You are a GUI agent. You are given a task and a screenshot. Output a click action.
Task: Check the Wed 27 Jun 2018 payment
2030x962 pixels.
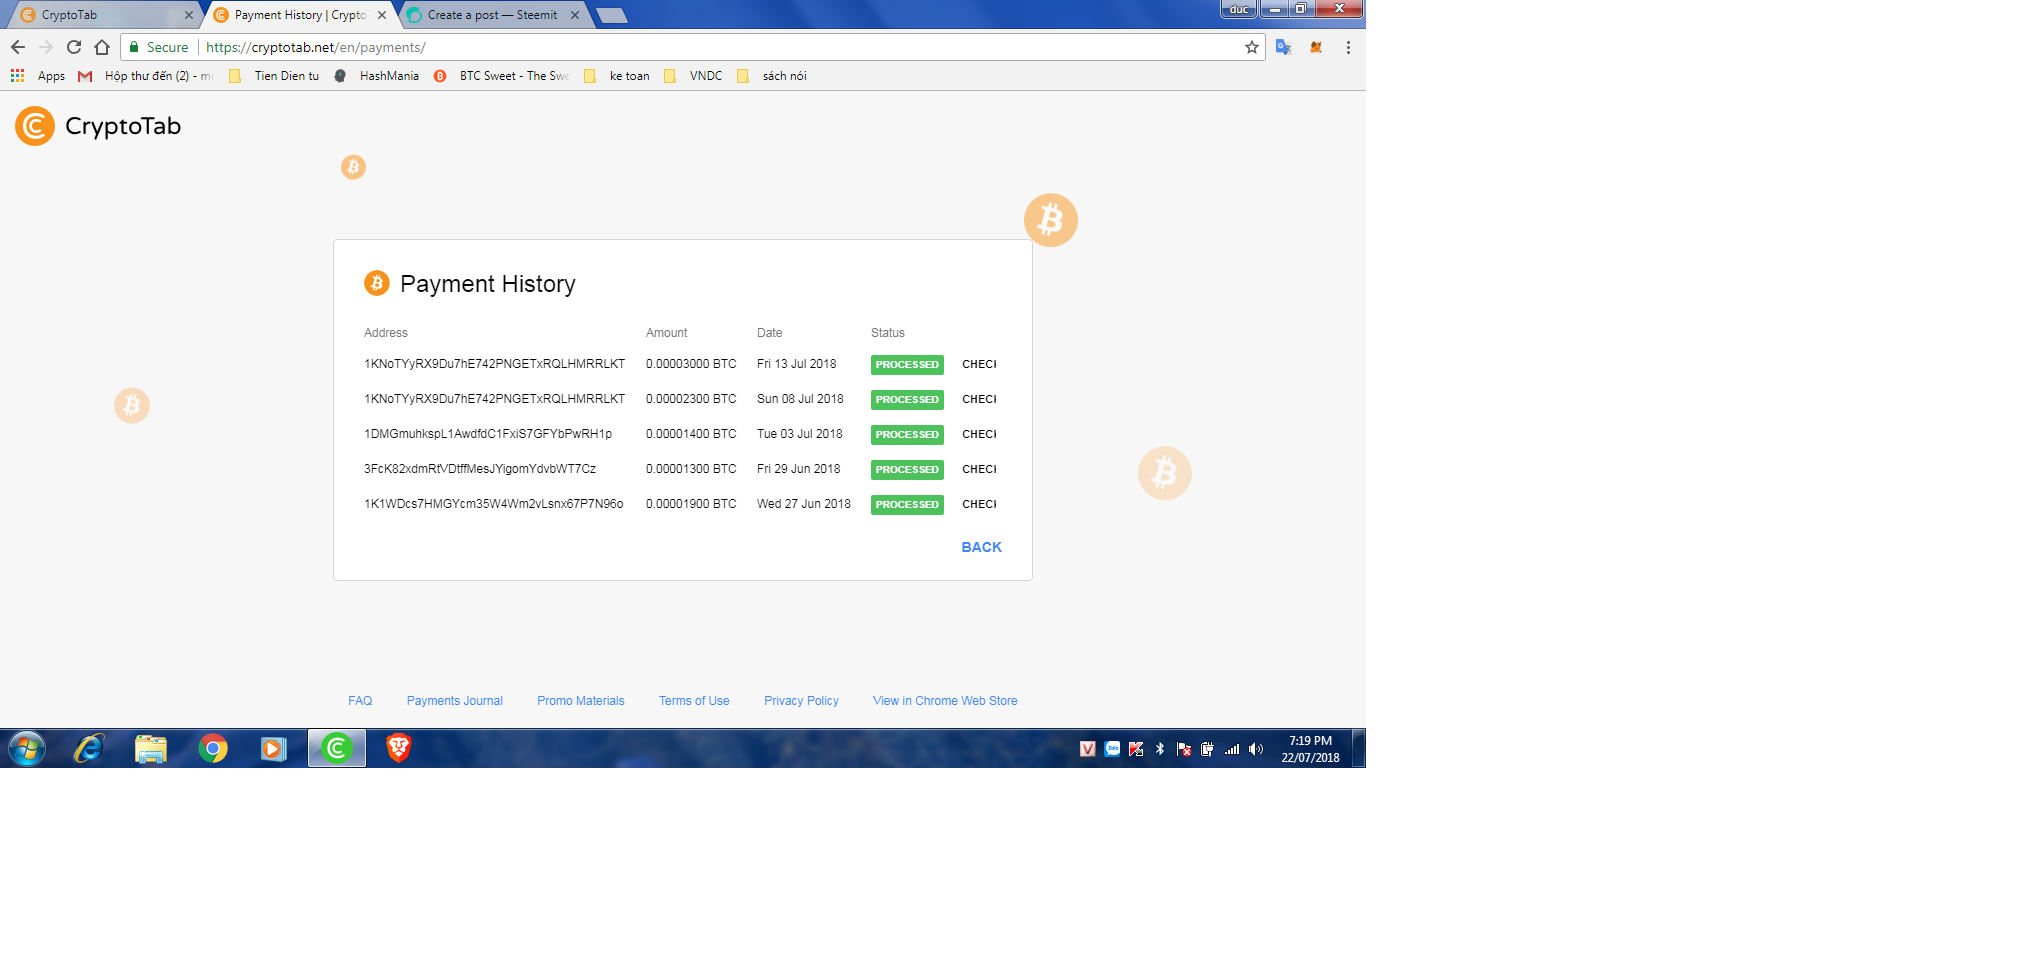click(979, 505)
